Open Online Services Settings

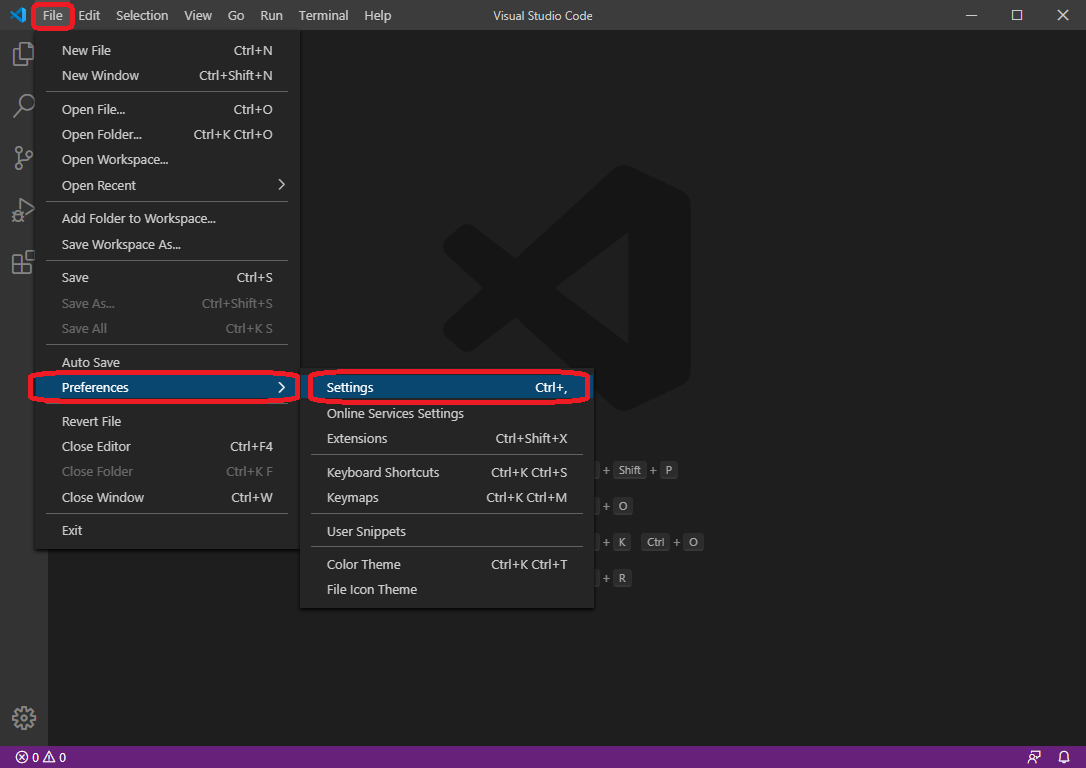tap(447, 413)
